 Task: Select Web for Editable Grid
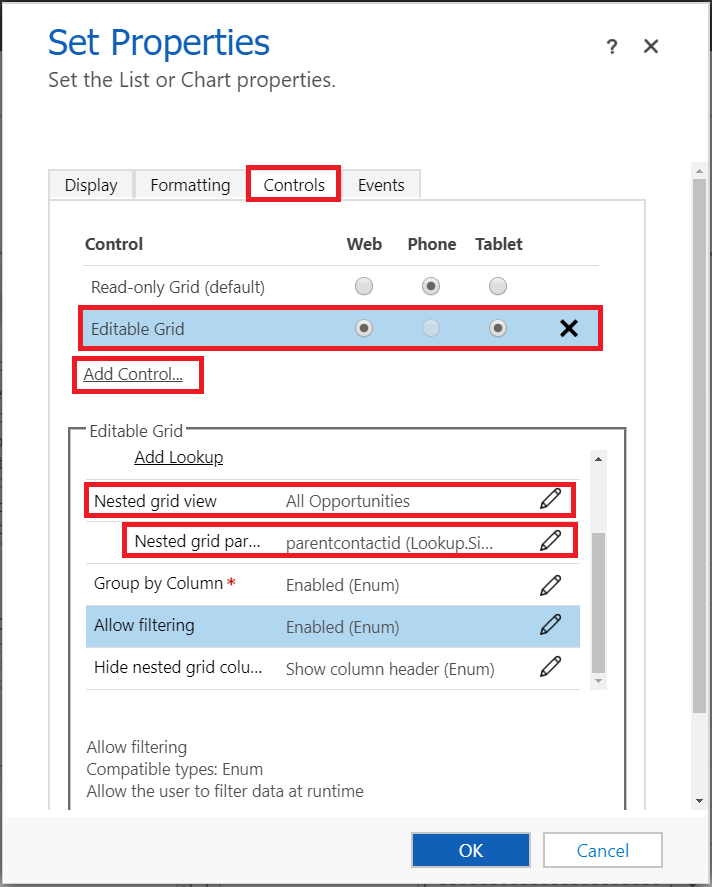point(364,328)
